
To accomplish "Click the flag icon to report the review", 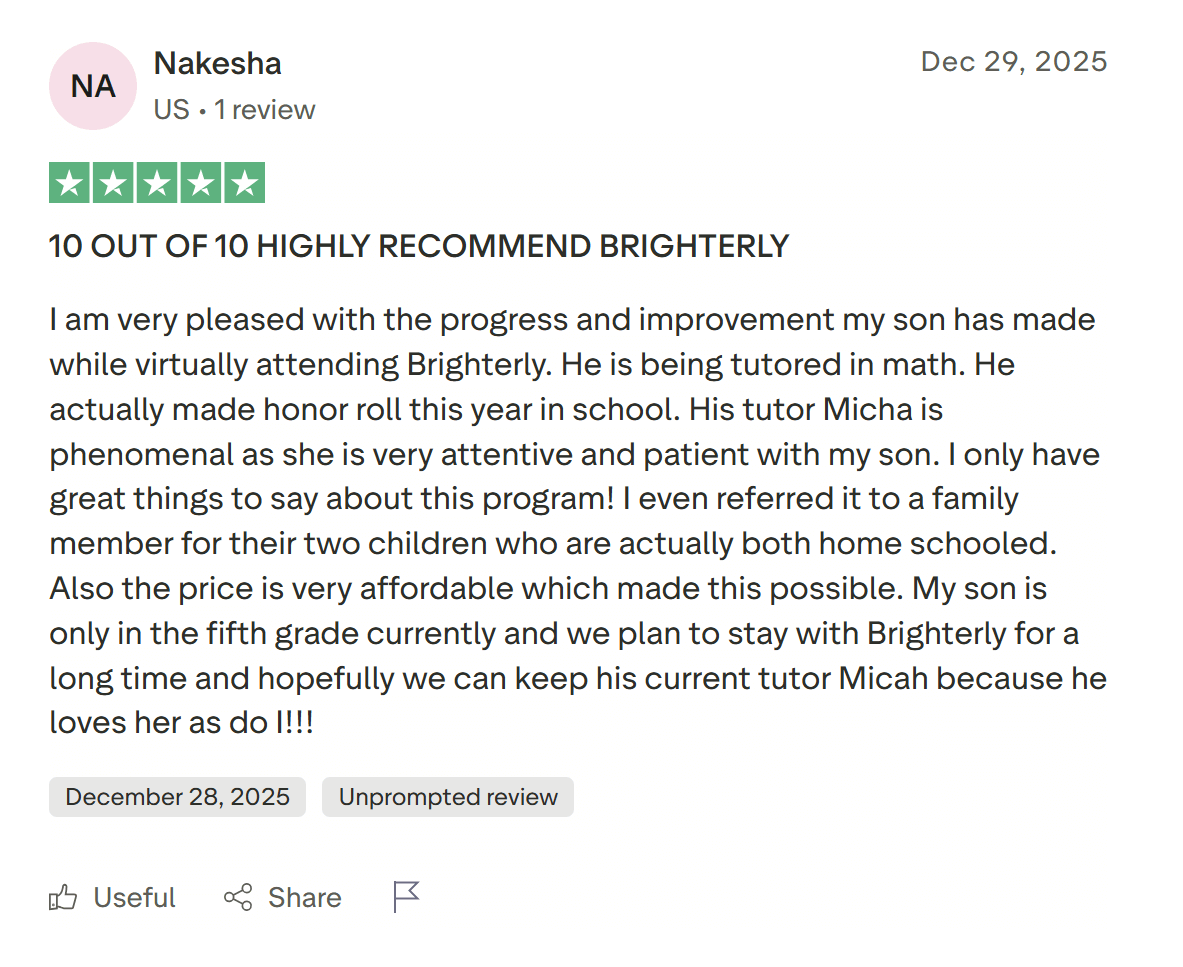I will pyautogui.click(x=405, y=897).
